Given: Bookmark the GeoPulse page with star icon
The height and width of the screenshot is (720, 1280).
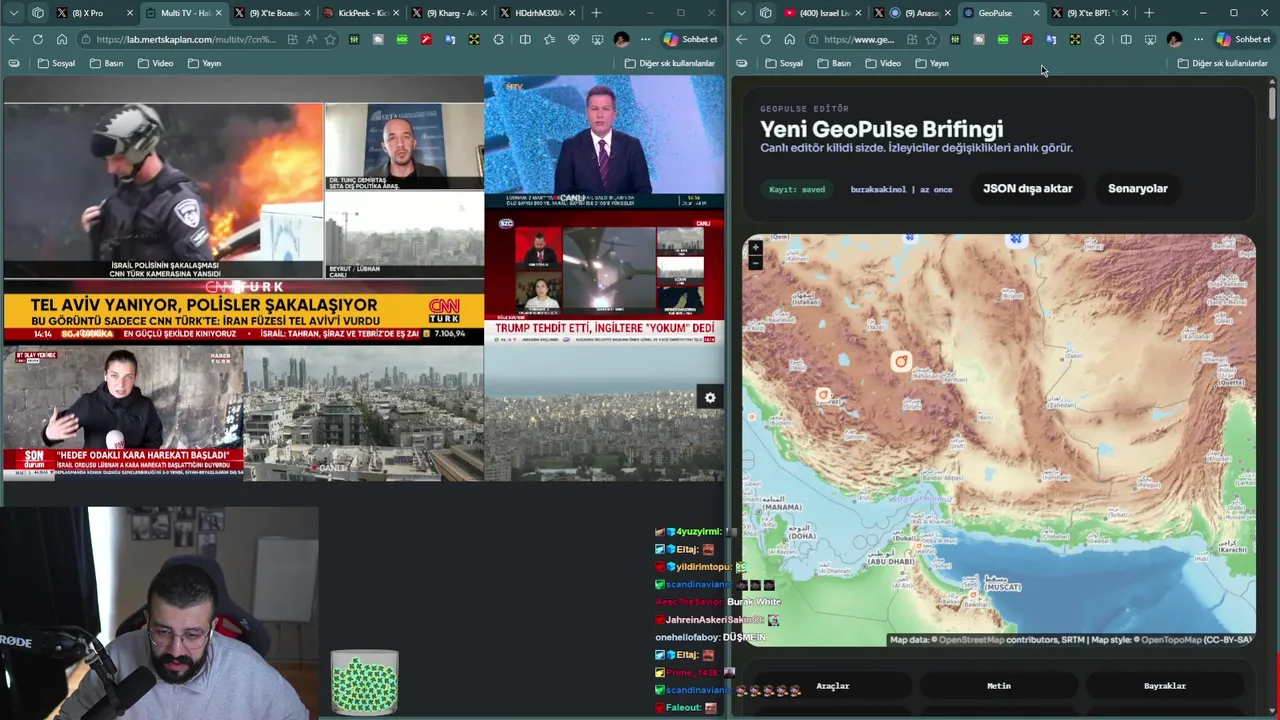Looking at the screenshot, I should click(931, 39).
